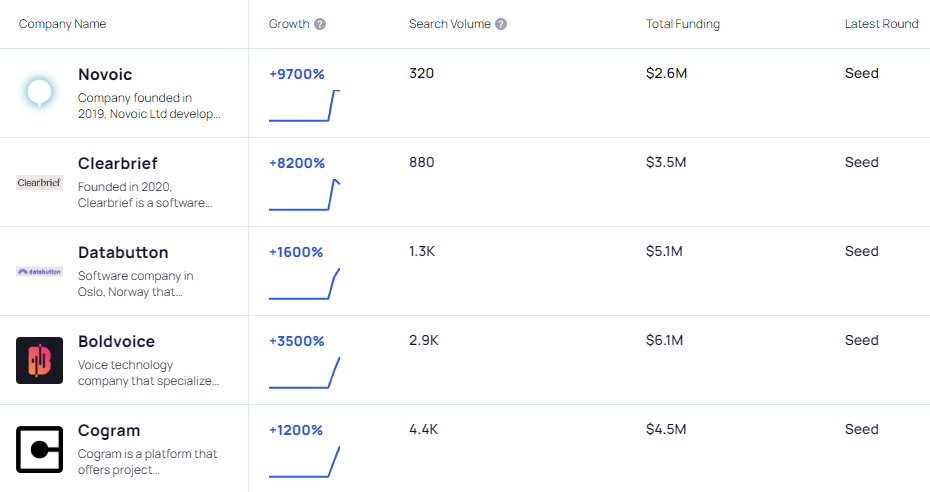930x492 pixels.
Task: Select the $6.1M total funding cell
Action: 664,340
